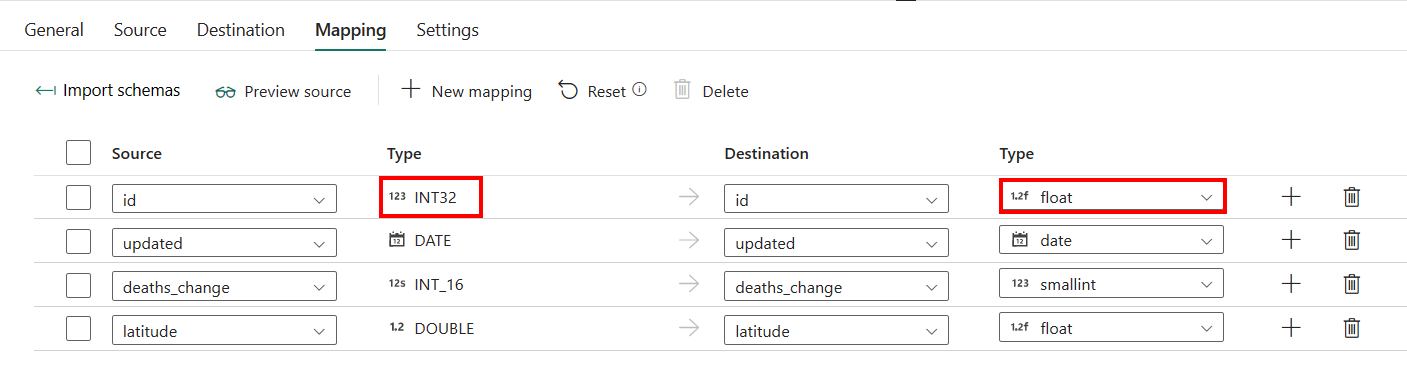Screen dimensions: 1407x371
Task: Switch to the Settings tab
Action: pyautogui.click(x=447, y=30)
